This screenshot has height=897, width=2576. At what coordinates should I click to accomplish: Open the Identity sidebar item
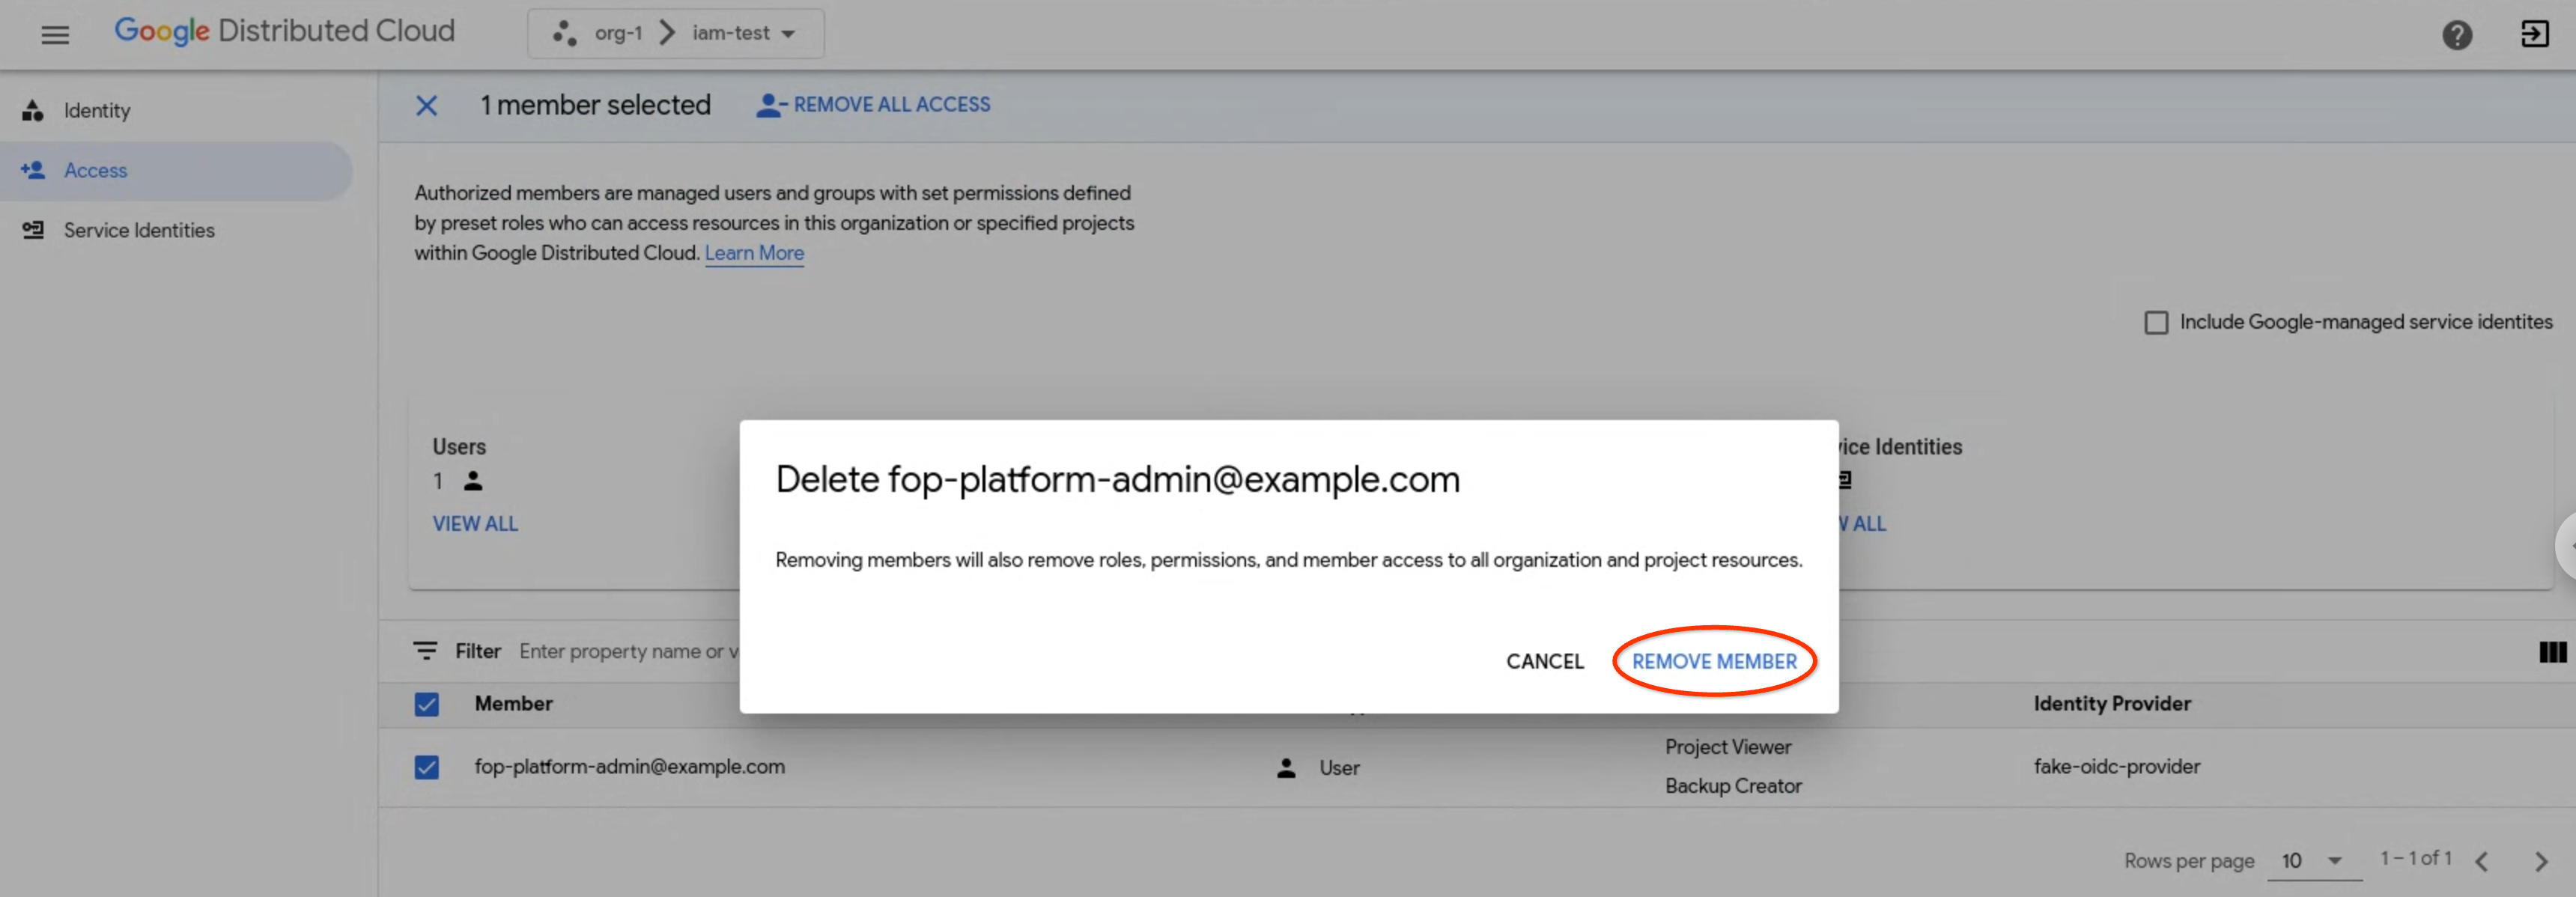(97, 111)
